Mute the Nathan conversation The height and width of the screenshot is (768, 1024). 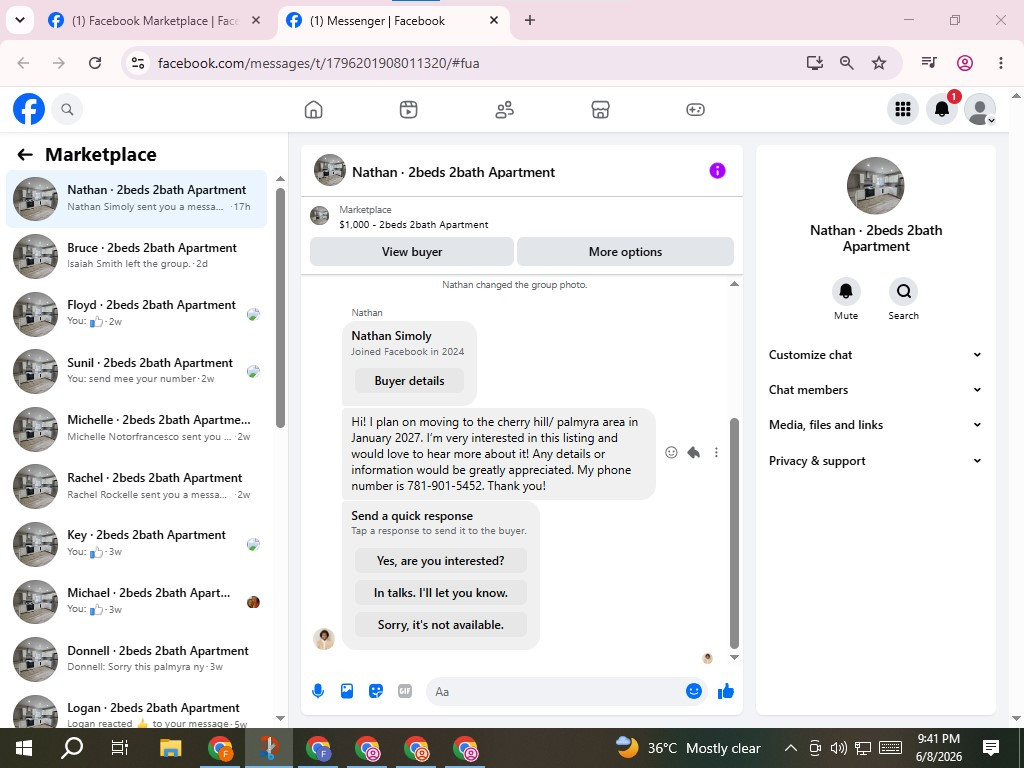click(x=846, y=291)
